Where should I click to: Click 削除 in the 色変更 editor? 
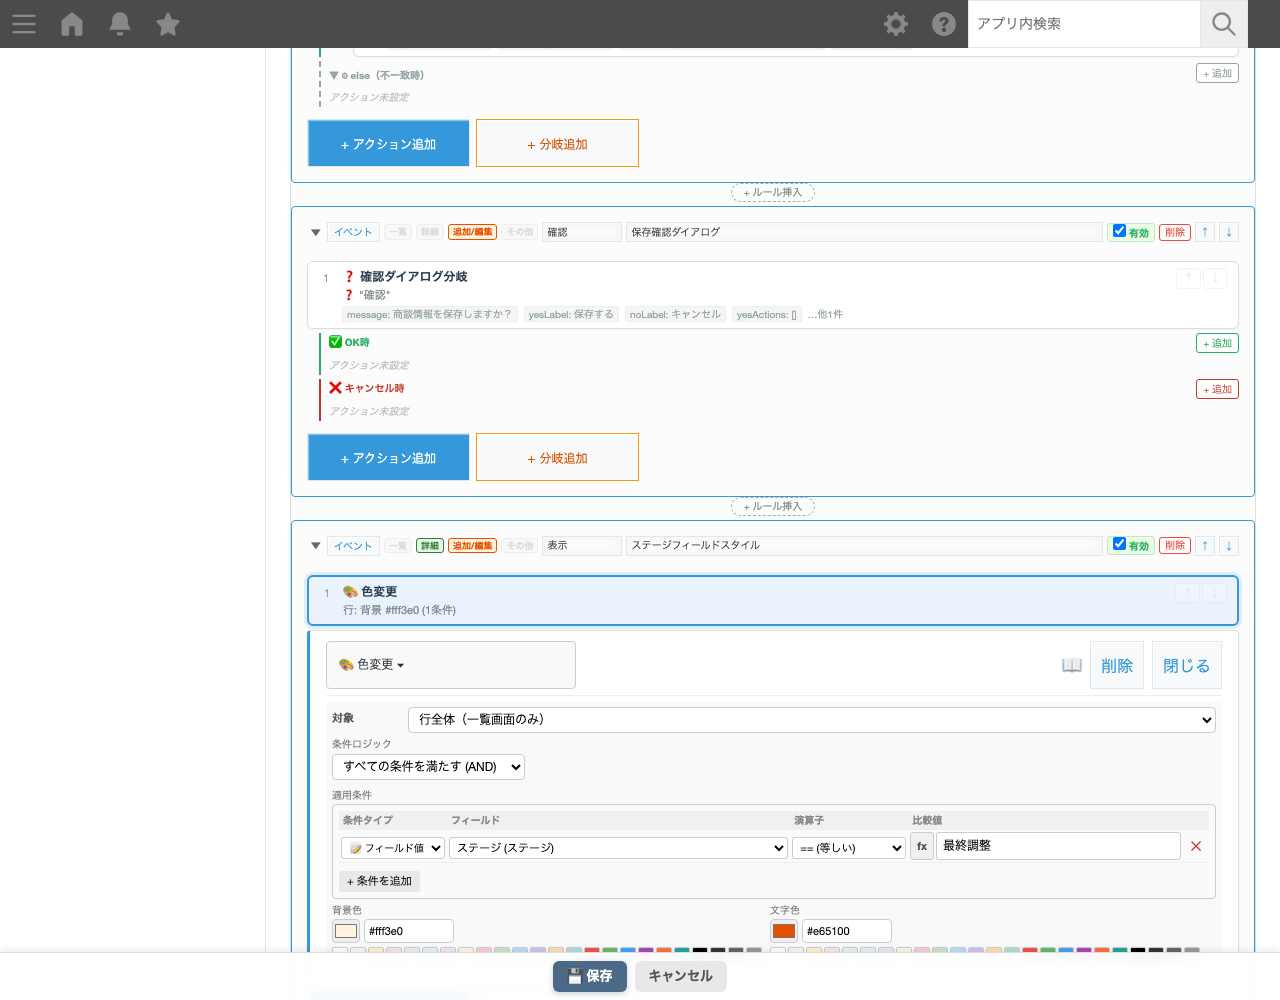[x=1117, y=666]
